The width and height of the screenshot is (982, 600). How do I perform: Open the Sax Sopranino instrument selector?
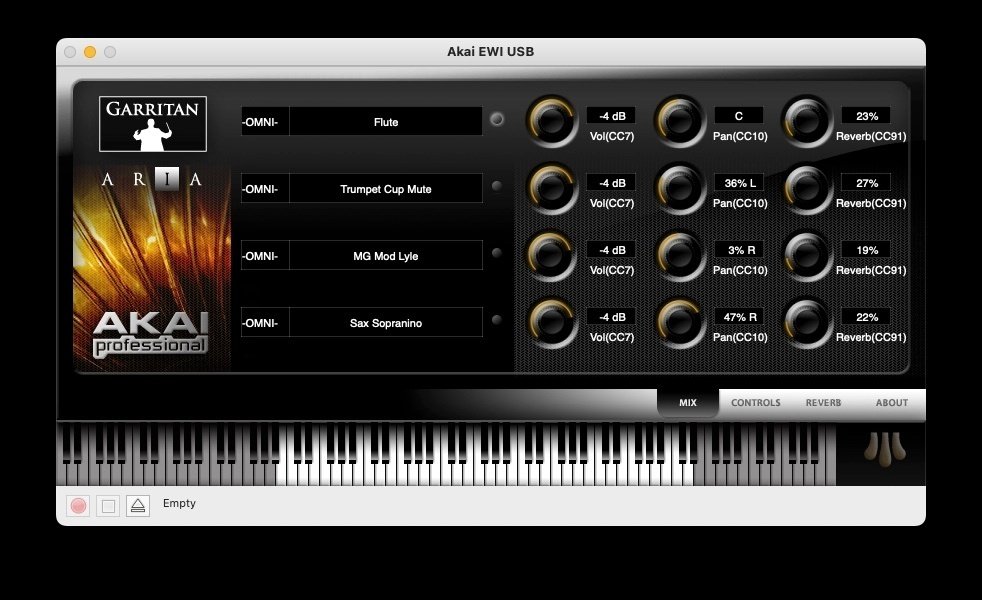[386, 323]
